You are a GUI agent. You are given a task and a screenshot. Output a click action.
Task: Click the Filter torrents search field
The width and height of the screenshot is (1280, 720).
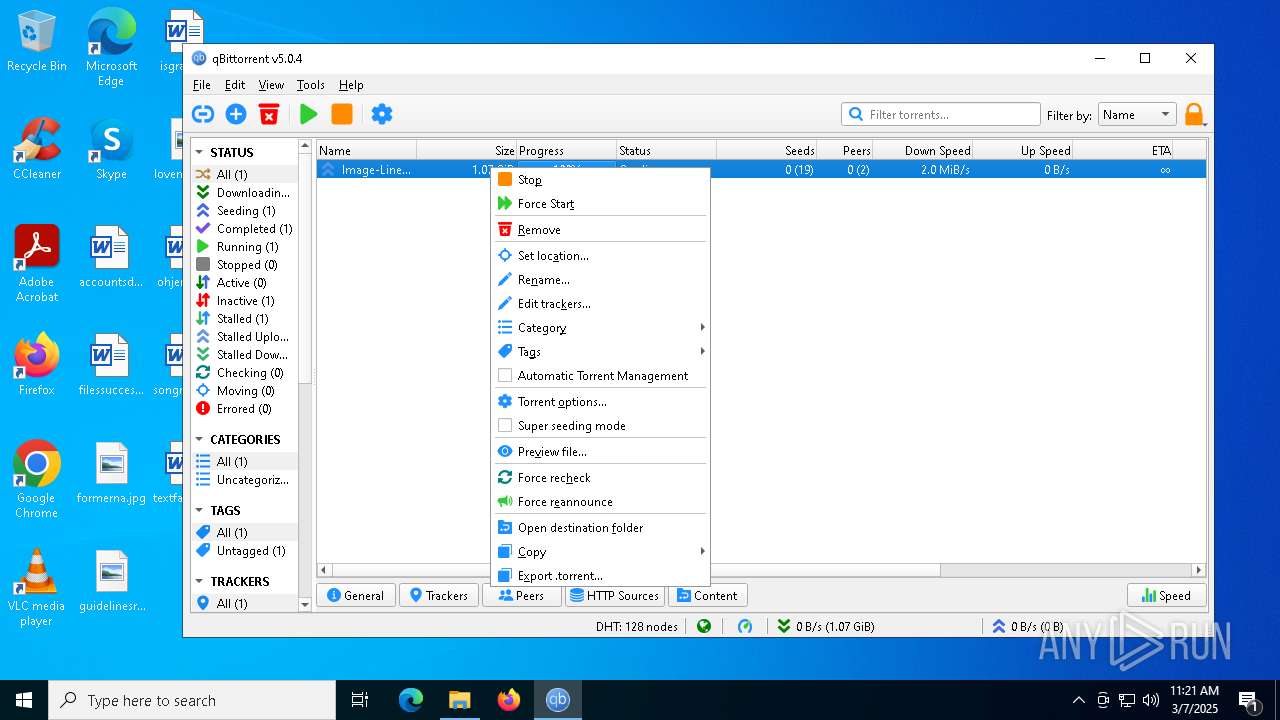(x=941, y=115)
